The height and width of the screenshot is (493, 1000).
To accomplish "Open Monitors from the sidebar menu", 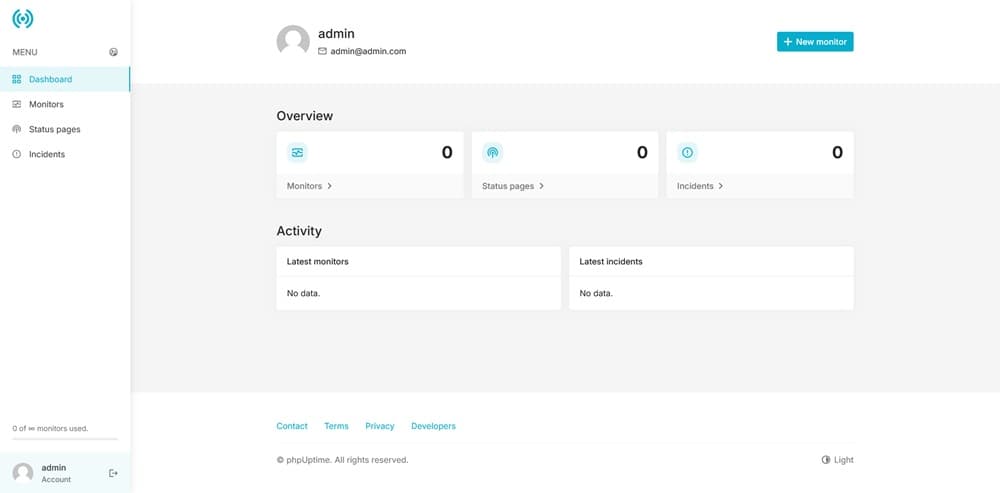I will pos(46,104).
